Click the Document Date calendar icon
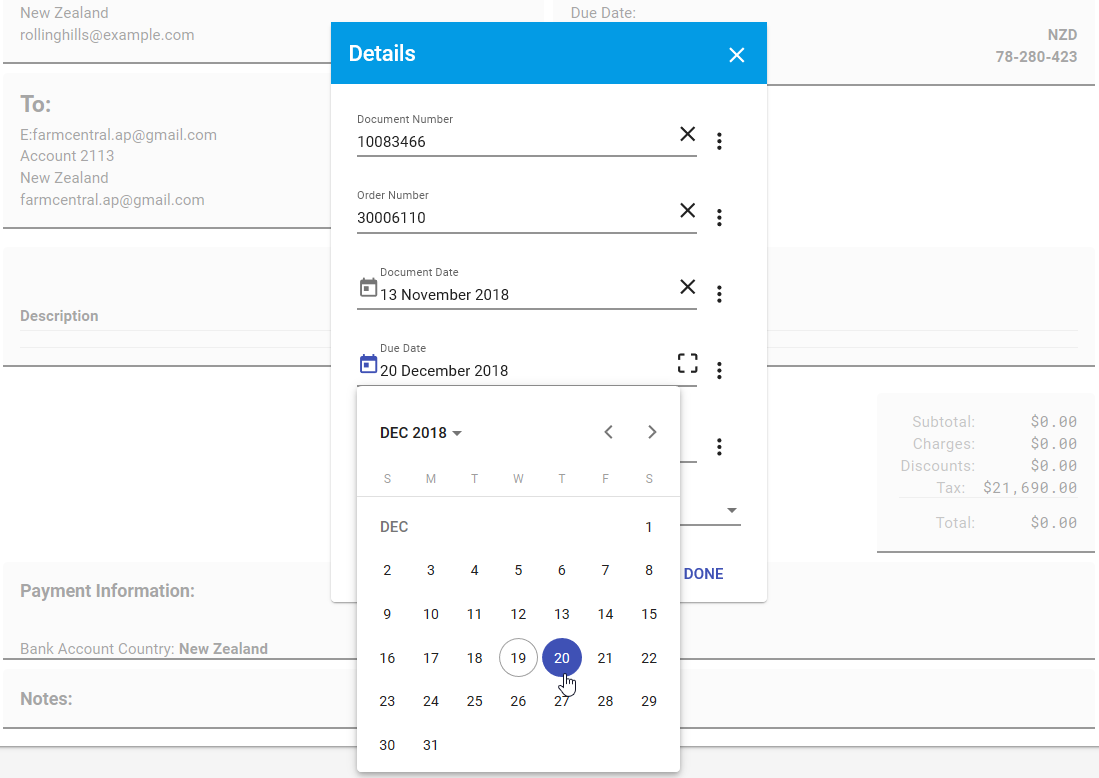This screenshot has height=778, width=1099. 368,288
